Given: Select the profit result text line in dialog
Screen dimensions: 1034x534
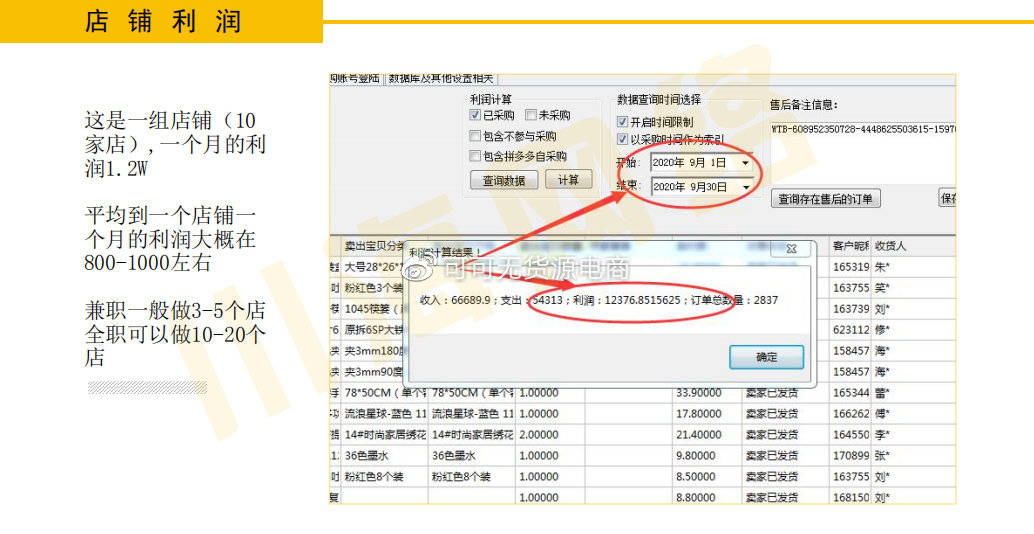Looking at the screenshot, I should (599, 301).
